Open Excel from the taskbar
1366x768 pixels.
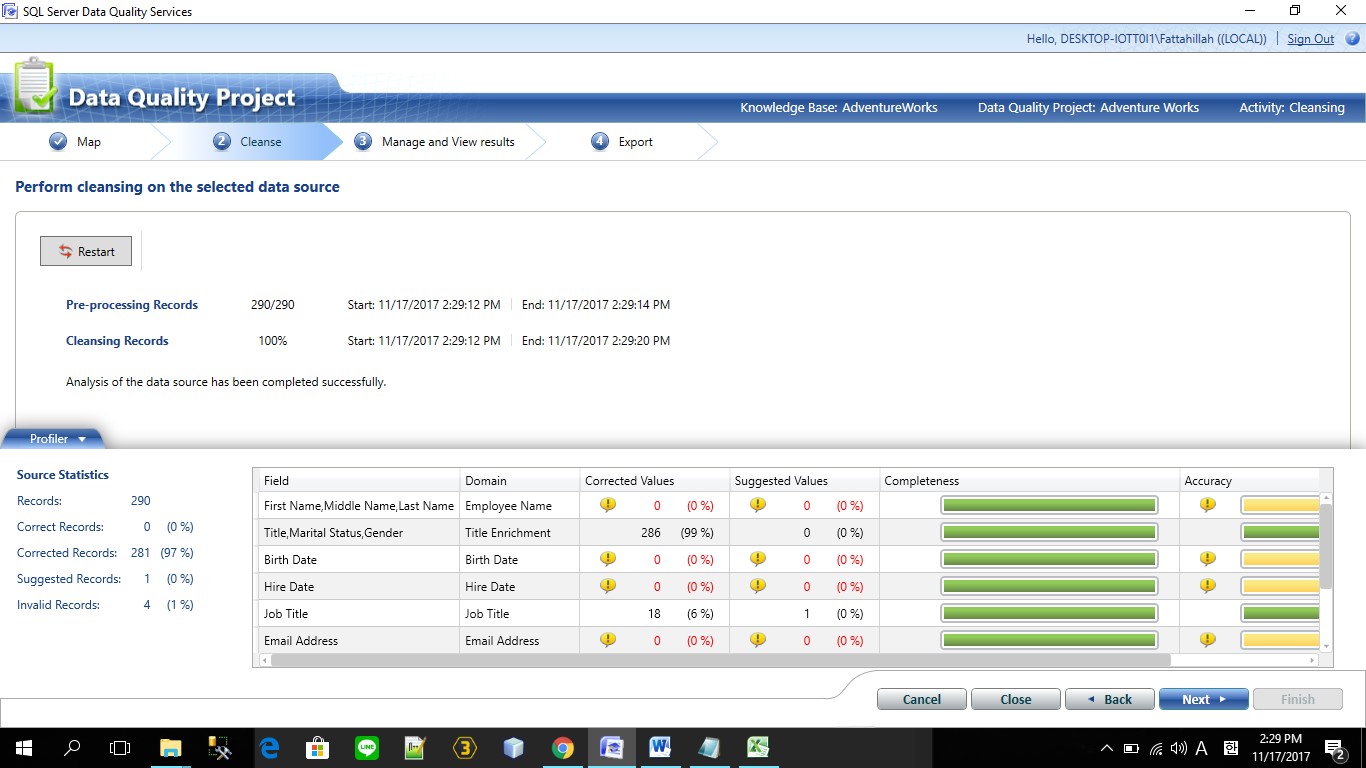tap(758, 748)
